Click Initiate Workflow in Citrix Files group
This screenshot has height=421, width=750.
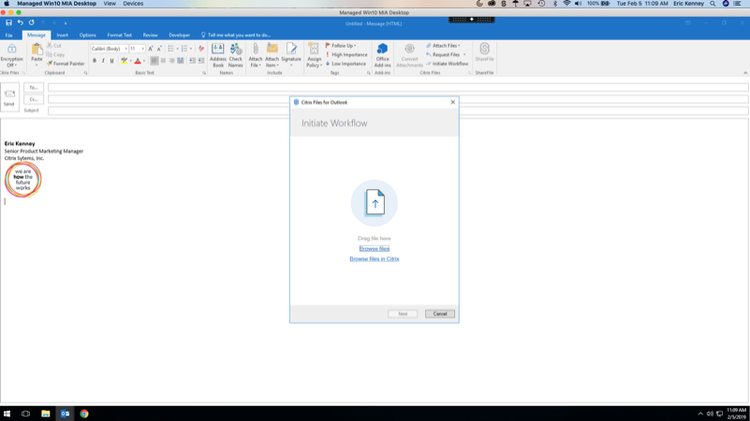[x=447, y=63]
